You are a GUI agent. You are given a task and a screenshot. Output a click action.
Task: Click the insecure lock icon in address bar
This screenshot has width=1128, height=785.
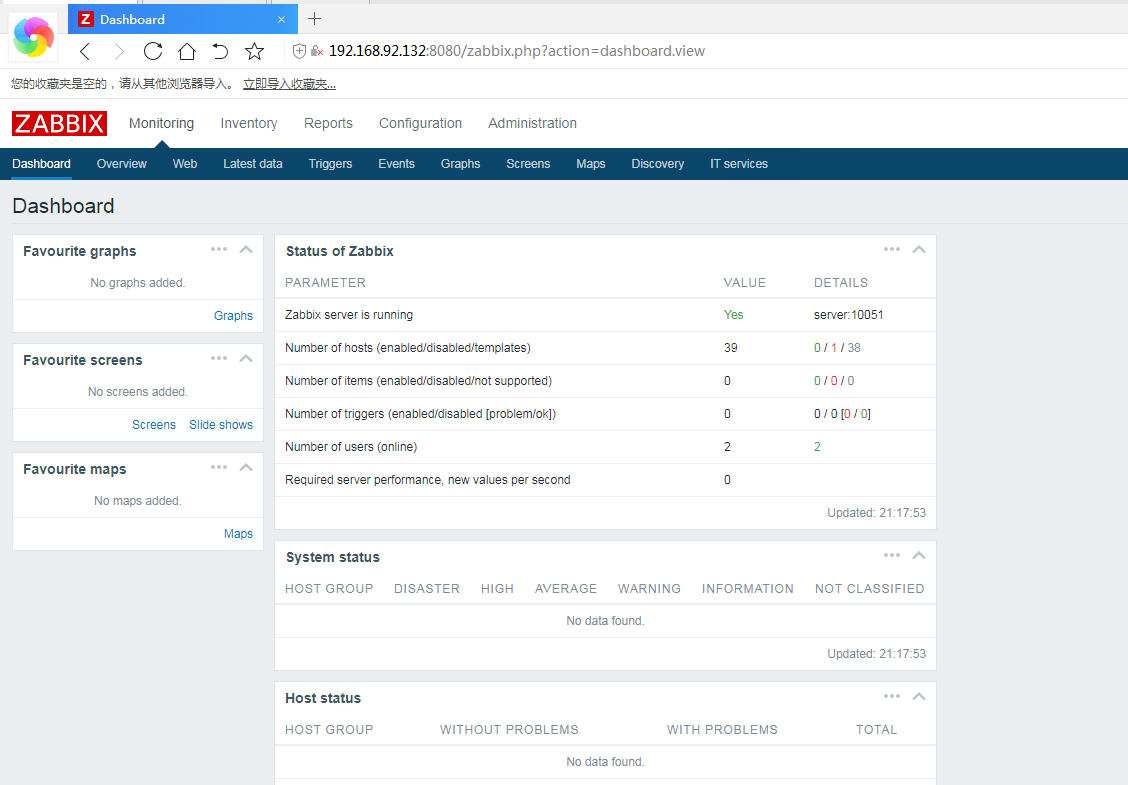click(x=317, y=51)
